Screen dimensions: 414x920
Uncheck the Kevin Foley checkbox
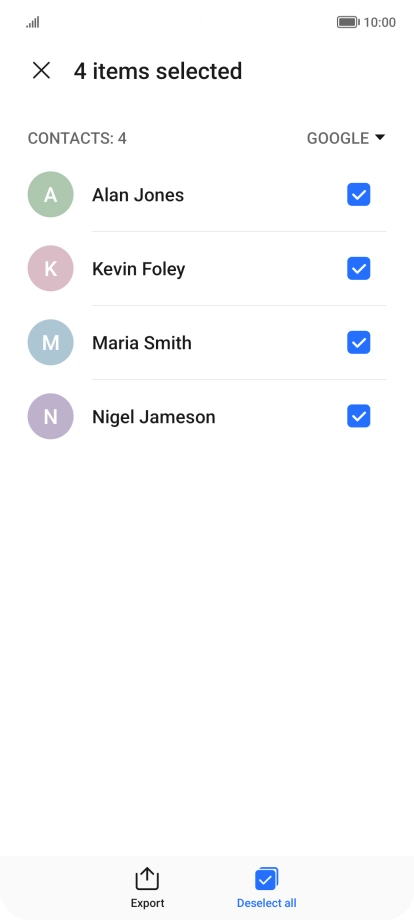click(358, 268)
